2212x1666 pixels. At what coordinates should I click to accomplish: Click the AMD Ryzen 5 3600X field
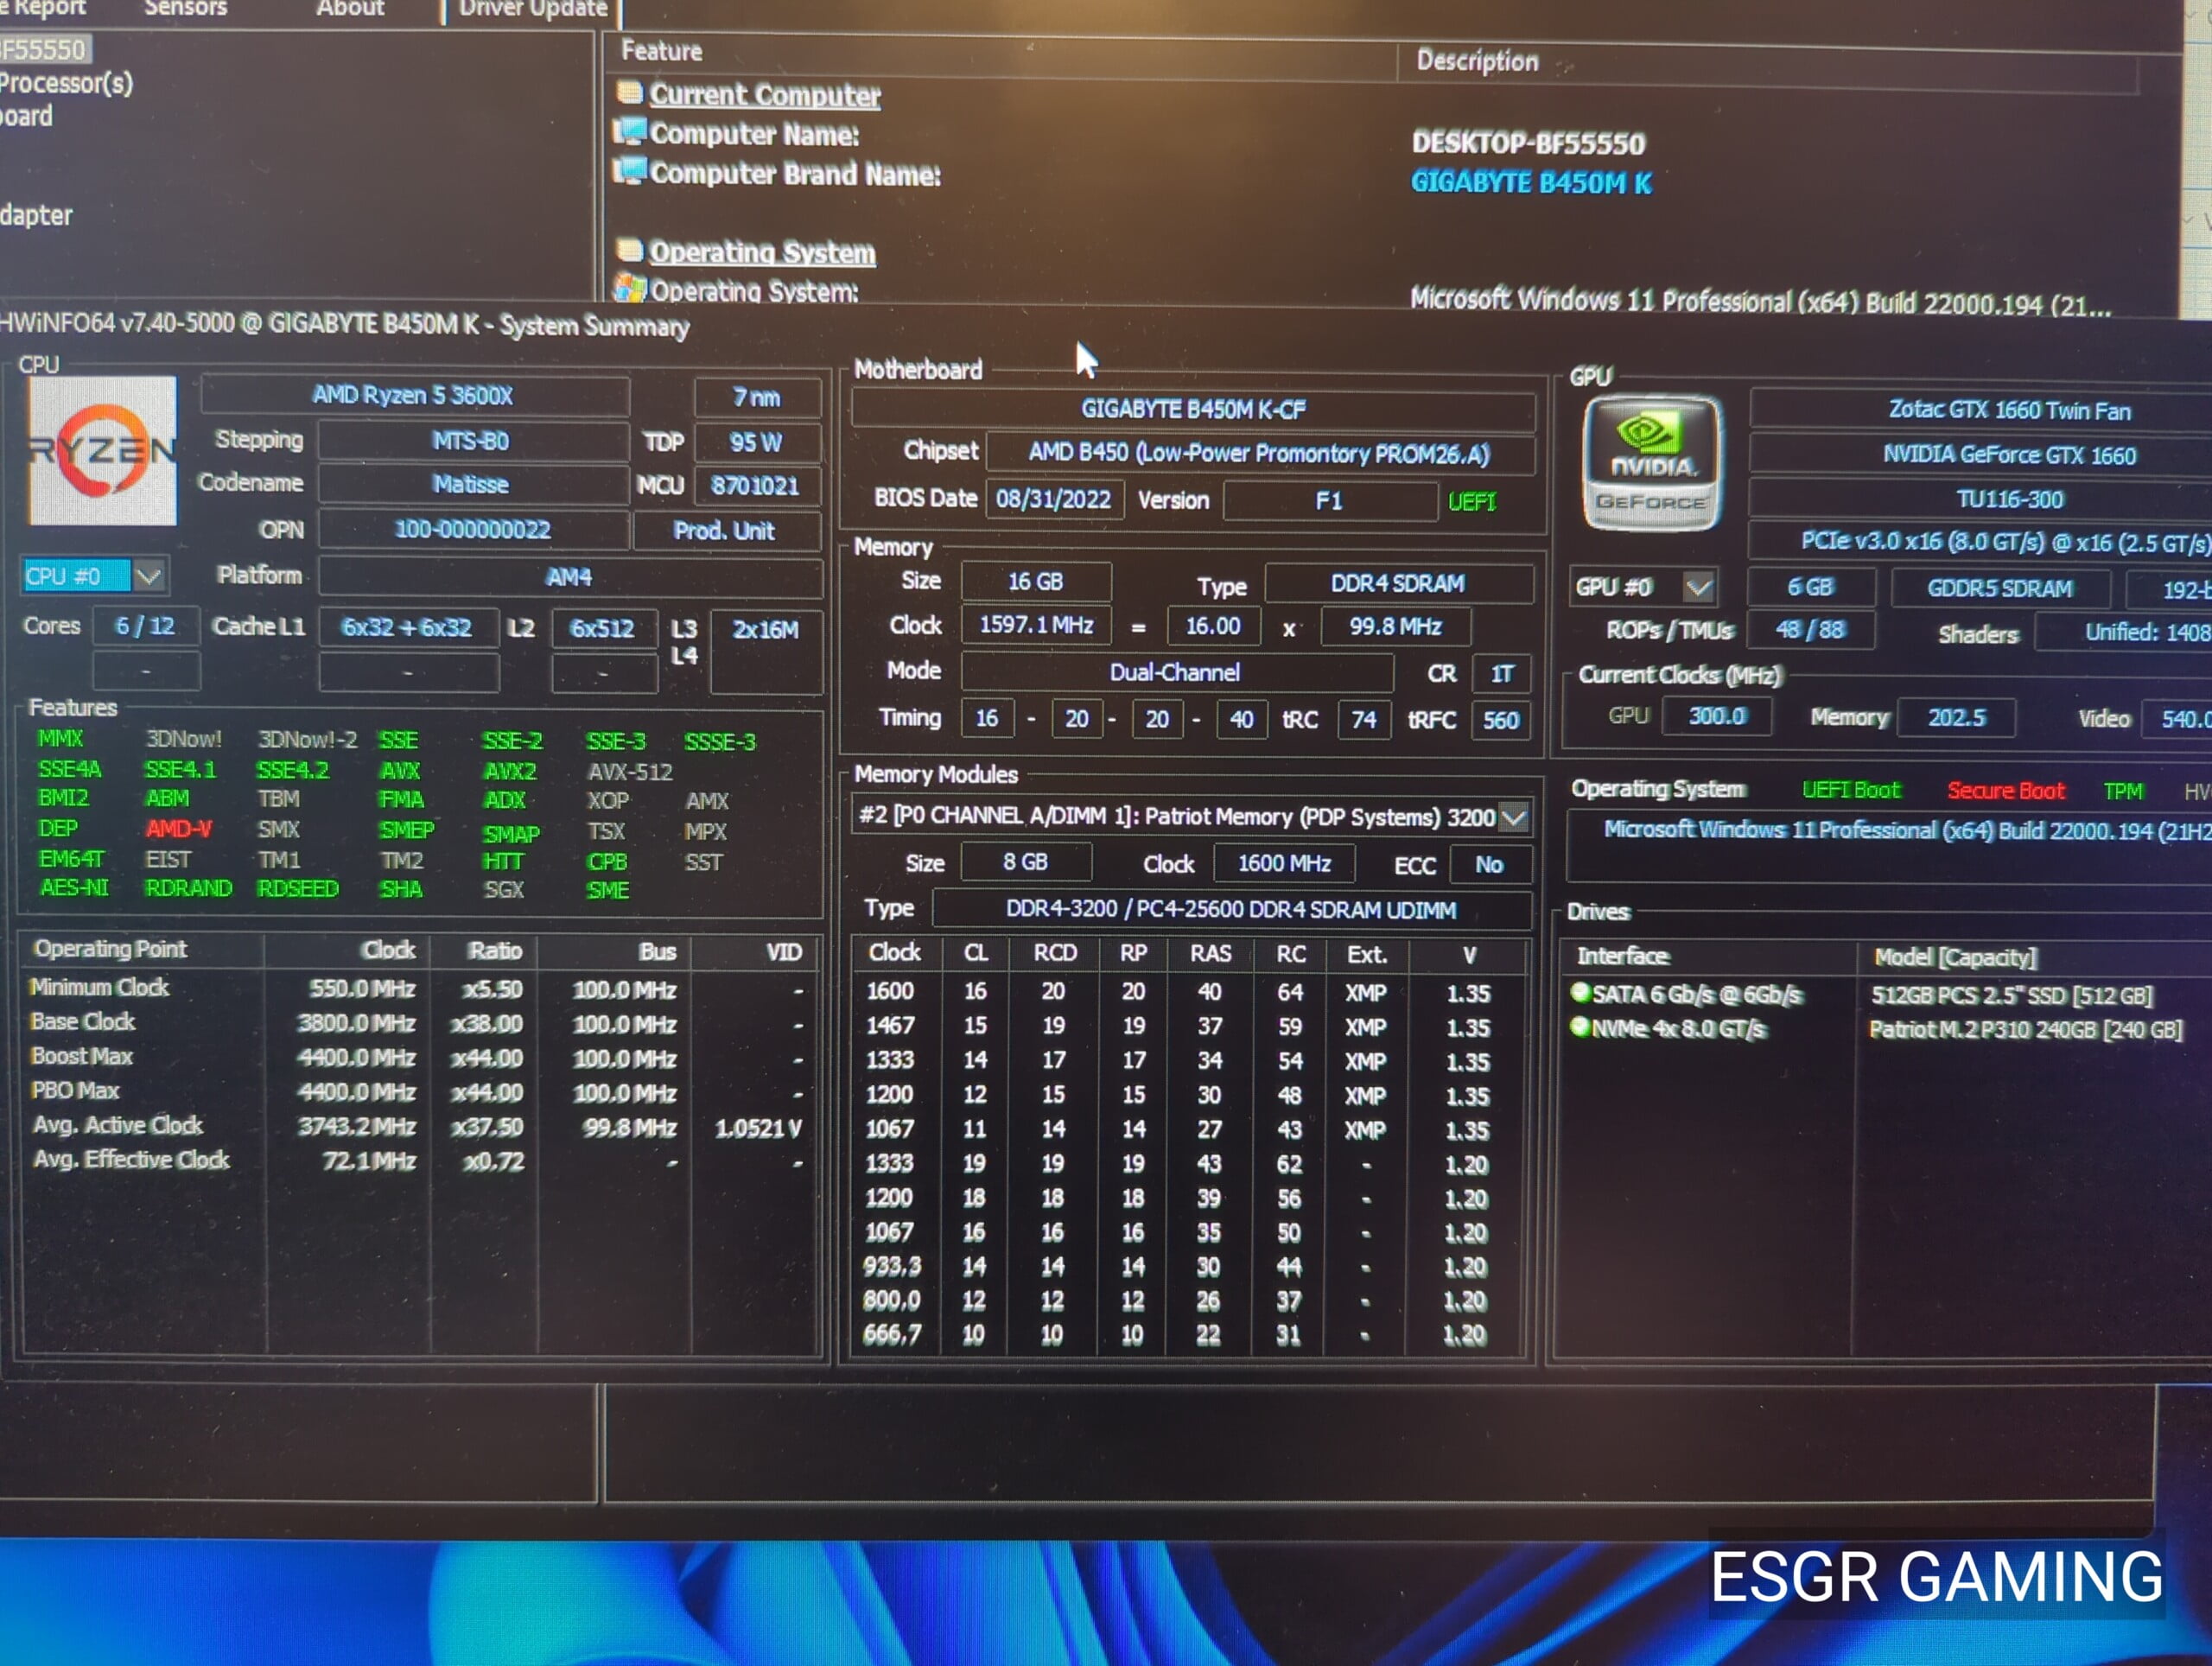(x=414, y=395)
